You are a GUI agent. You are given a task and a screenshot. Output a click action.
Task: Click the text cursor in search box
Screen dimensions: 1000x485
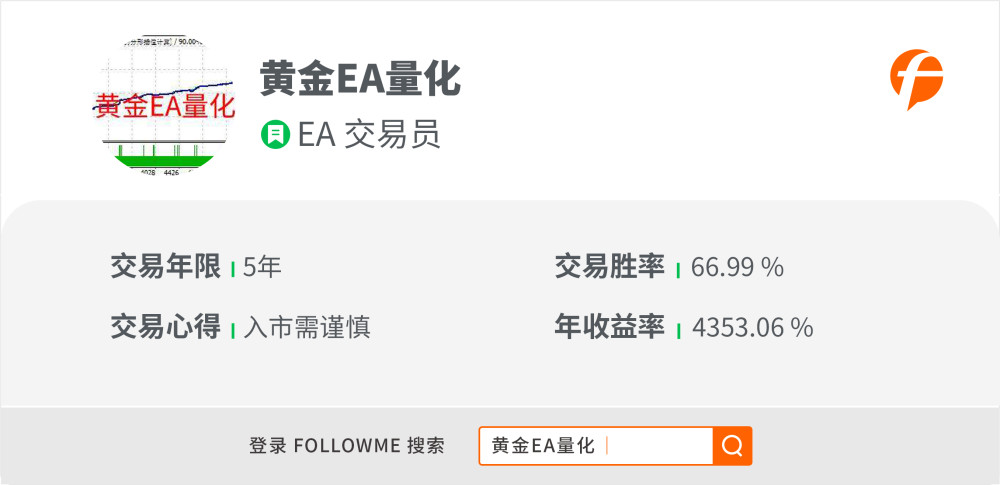click(607, 445)
